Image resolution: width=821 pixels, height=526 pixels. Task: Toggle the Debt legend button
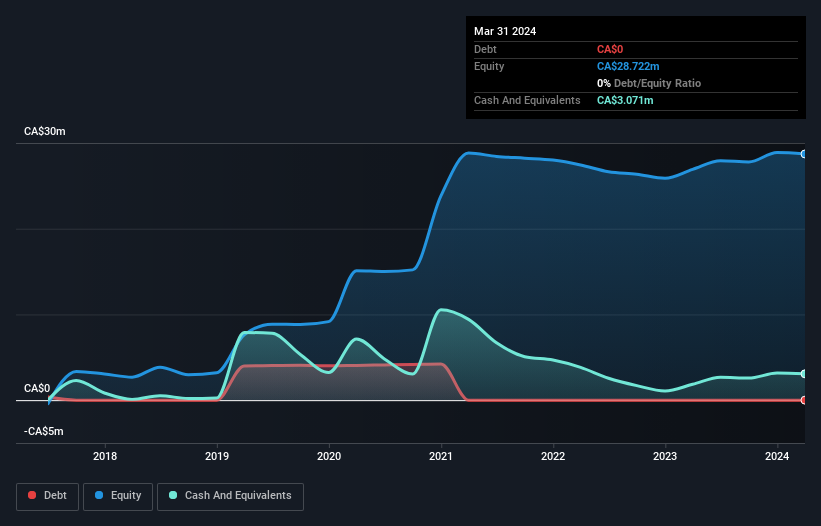coord(48,496)
